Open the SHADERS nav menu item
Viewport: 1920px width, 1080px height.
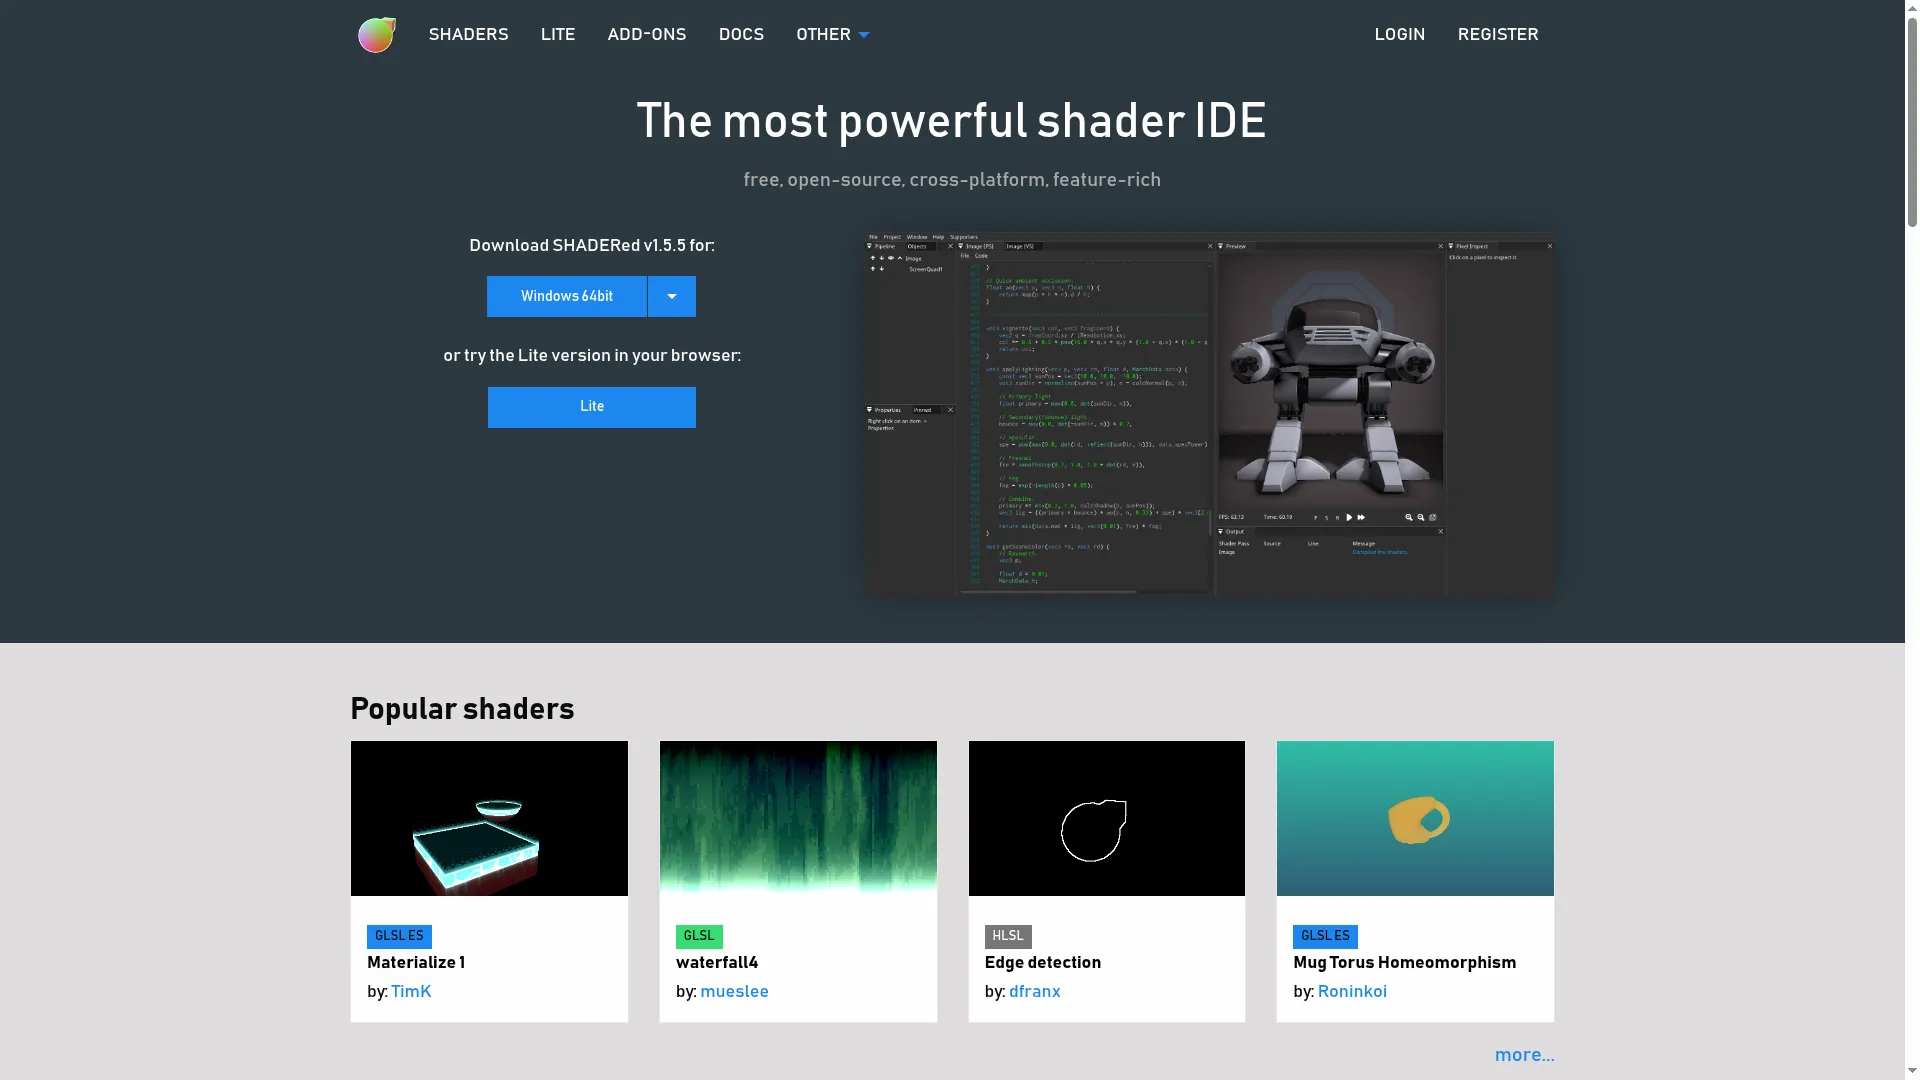coord(468,35)
